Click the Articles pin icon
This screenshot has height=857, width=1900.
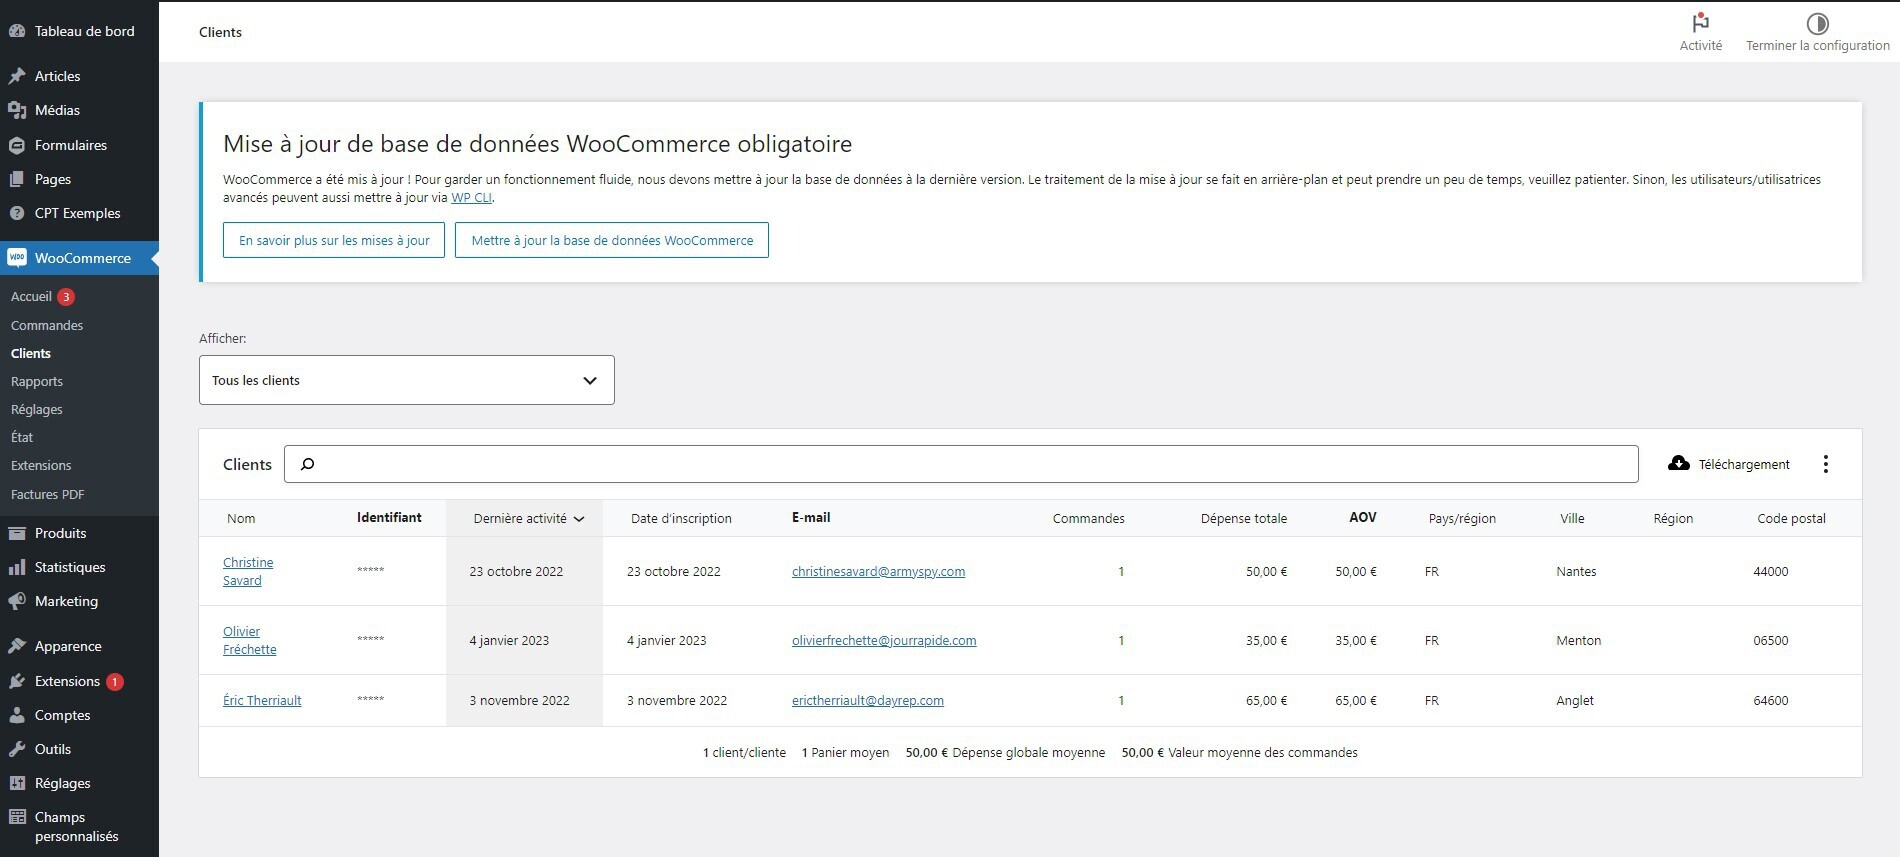(17, 76)
